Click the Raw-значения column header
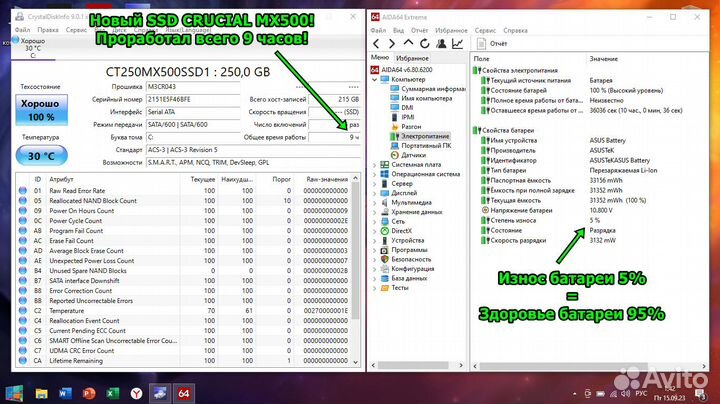 326,179
